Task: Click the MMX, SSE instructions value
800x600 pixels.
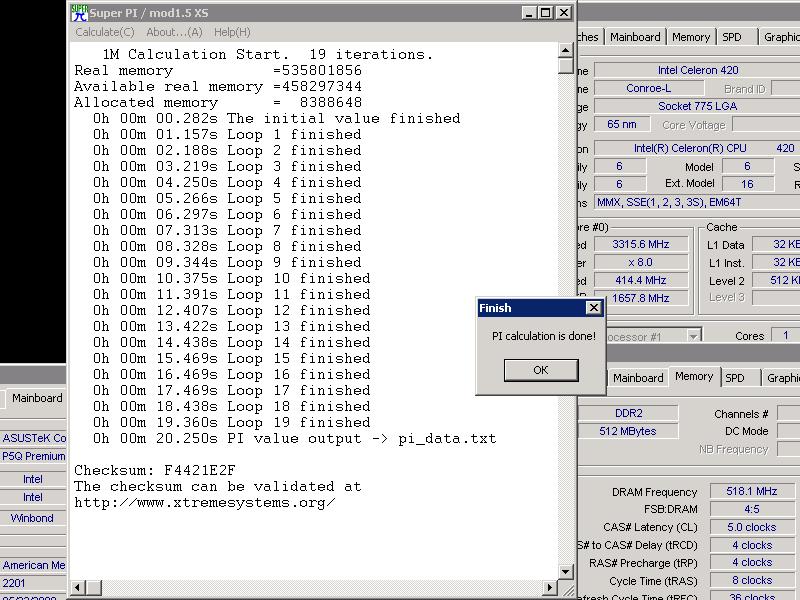Action: pos(697,202)
